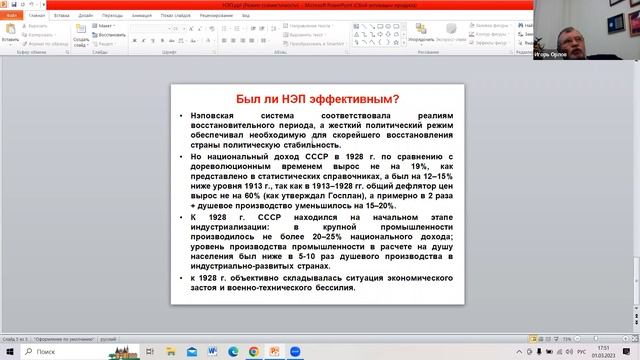Open Google Chrome from the taskbar
This screenshot has width=640, height=360.
pos(253,351)
